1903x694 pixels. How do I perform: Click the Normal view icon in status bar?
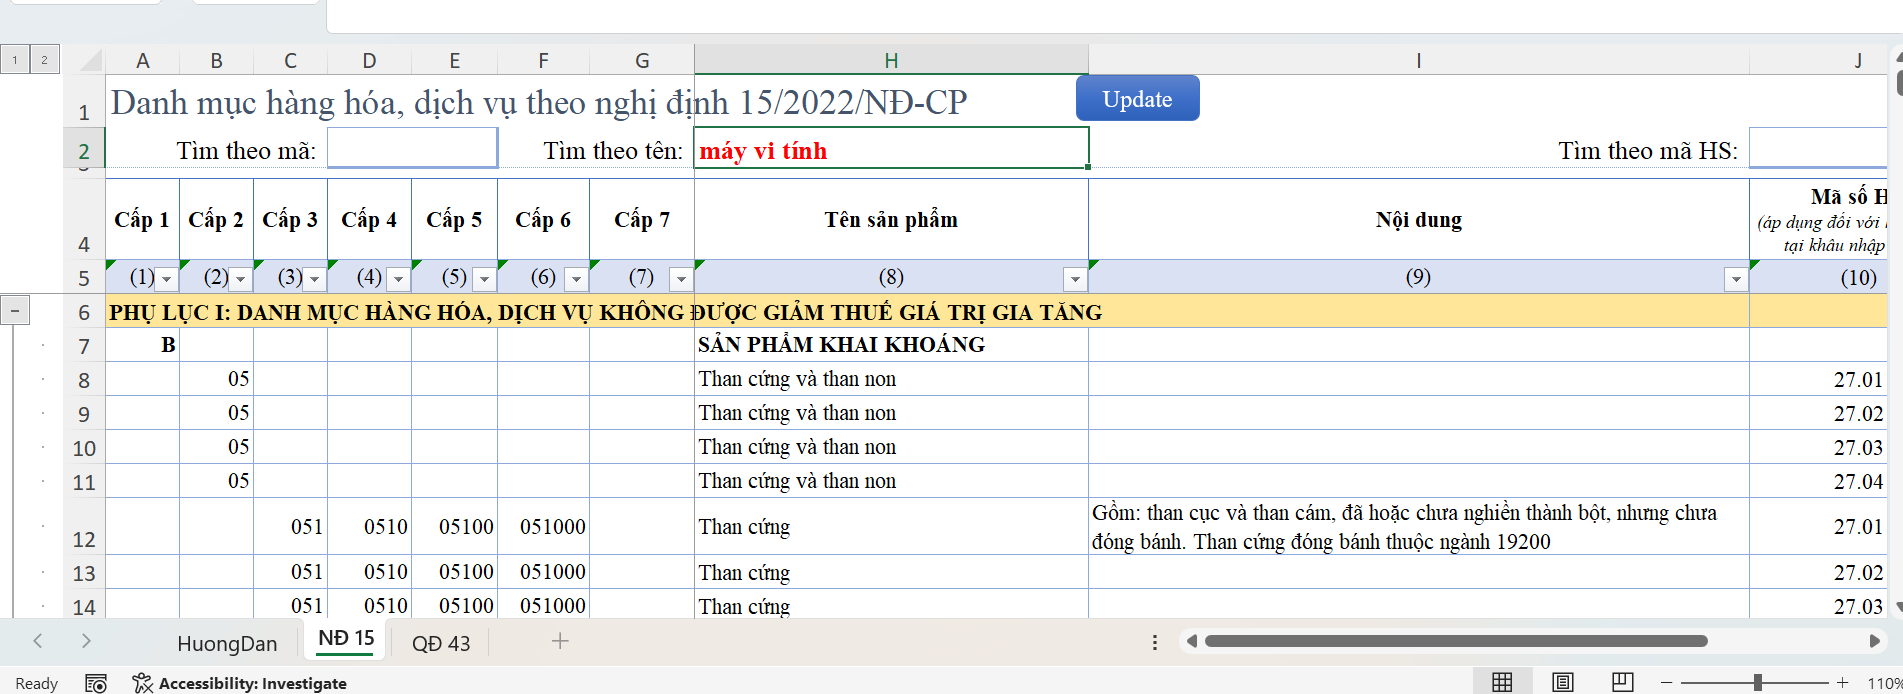[1502, 682]
